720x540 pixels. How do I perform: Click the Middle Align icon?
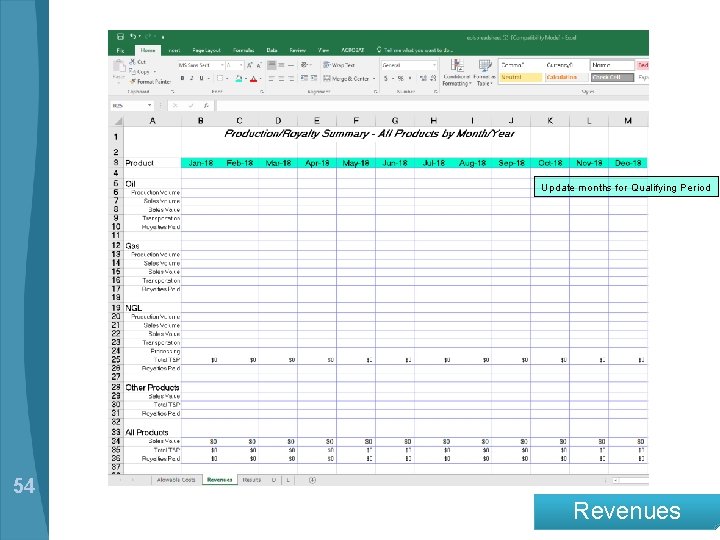[281, 65]
